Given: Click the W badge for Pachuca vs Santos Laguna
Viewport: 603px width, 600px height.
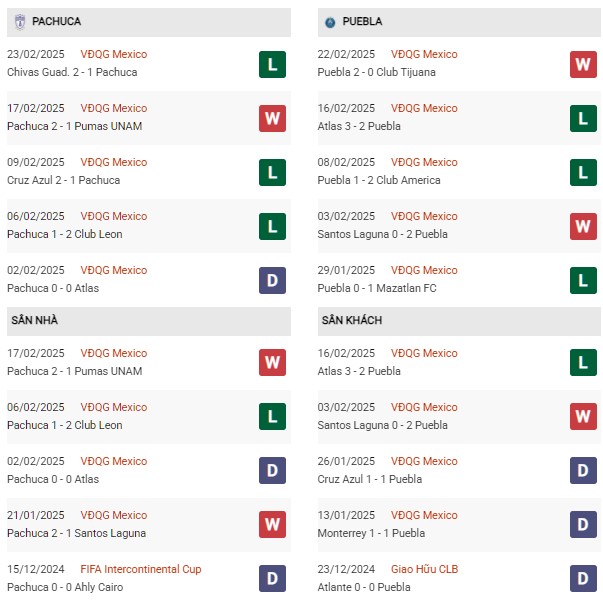Looking at the screenshot, I should click(x=272, y=524).
